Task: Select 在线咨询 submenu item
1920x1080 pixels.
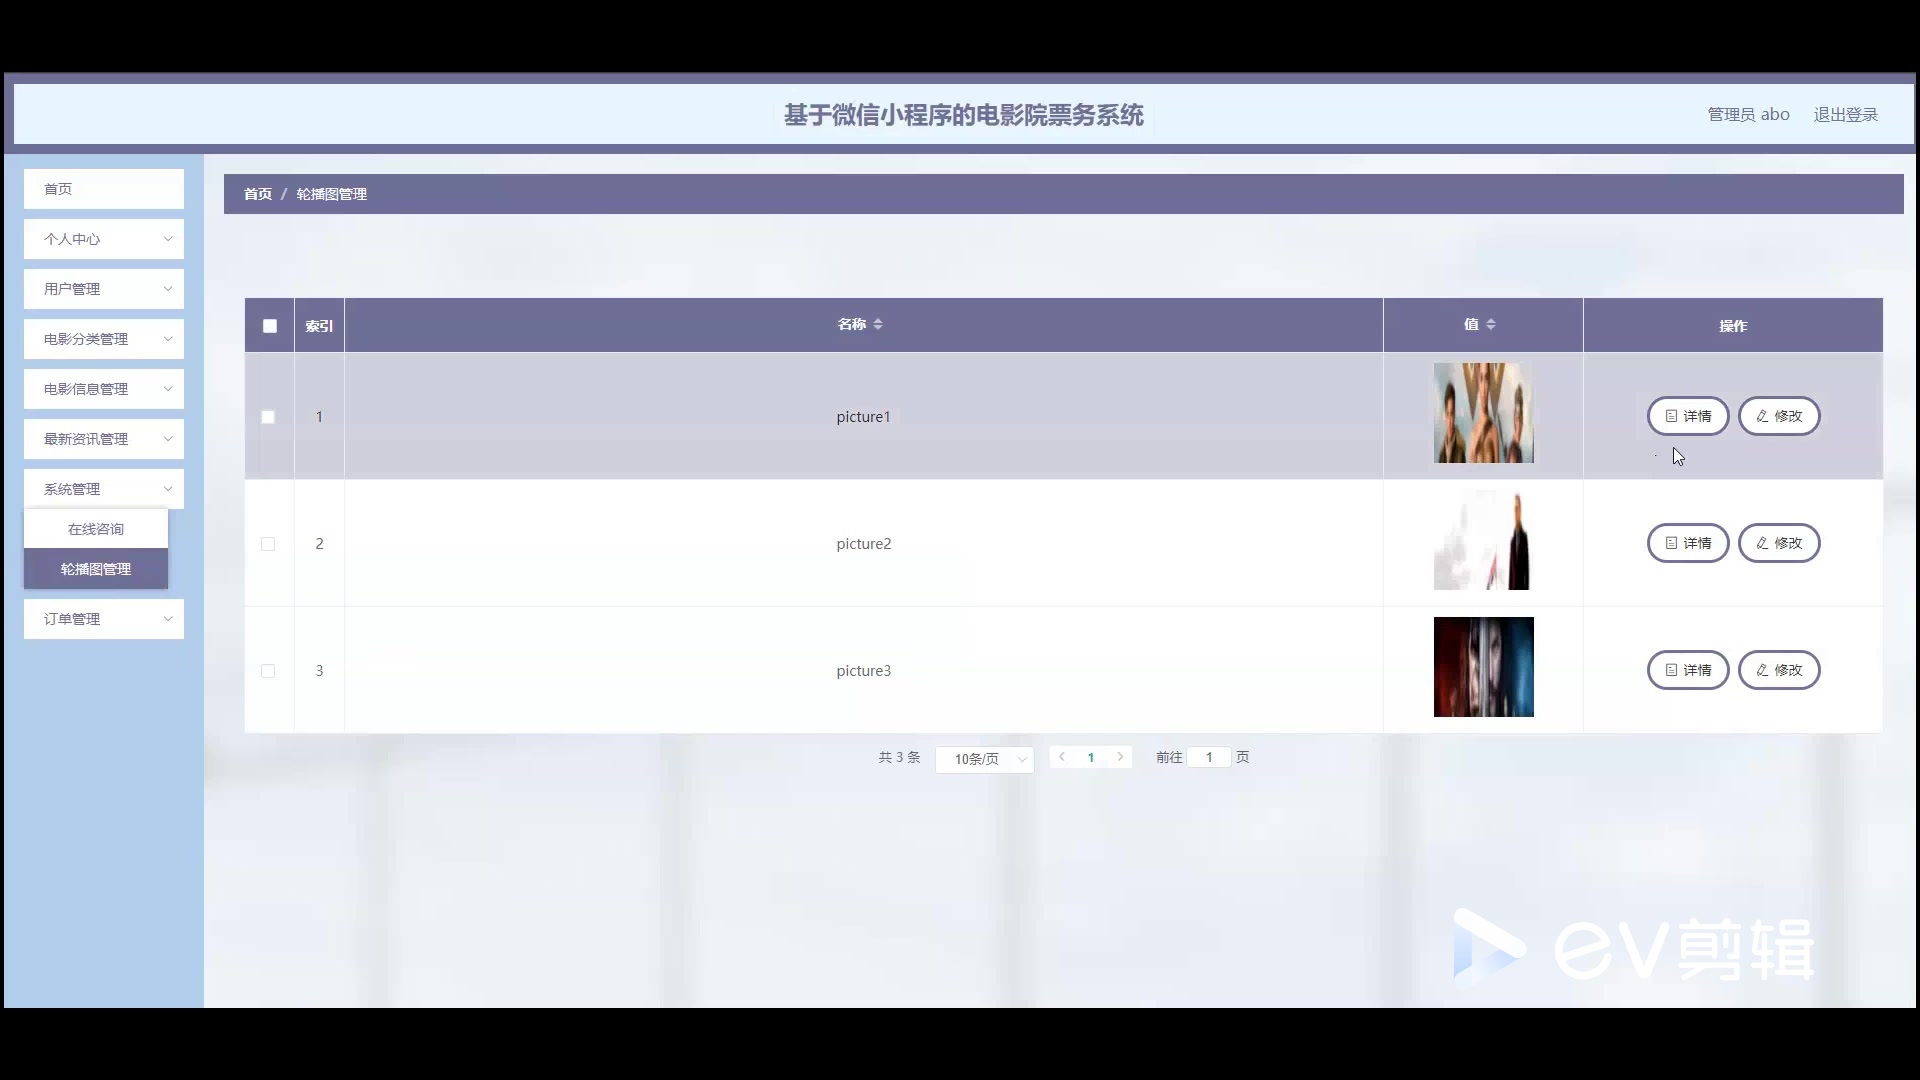Action: (x=96, y=529)
